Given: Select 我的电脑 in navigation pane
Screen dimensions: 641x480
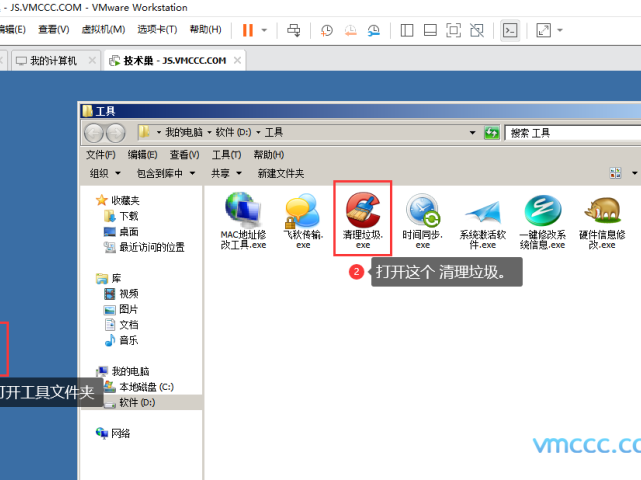Looking at the screenshot, I should [x=123, y=371].
